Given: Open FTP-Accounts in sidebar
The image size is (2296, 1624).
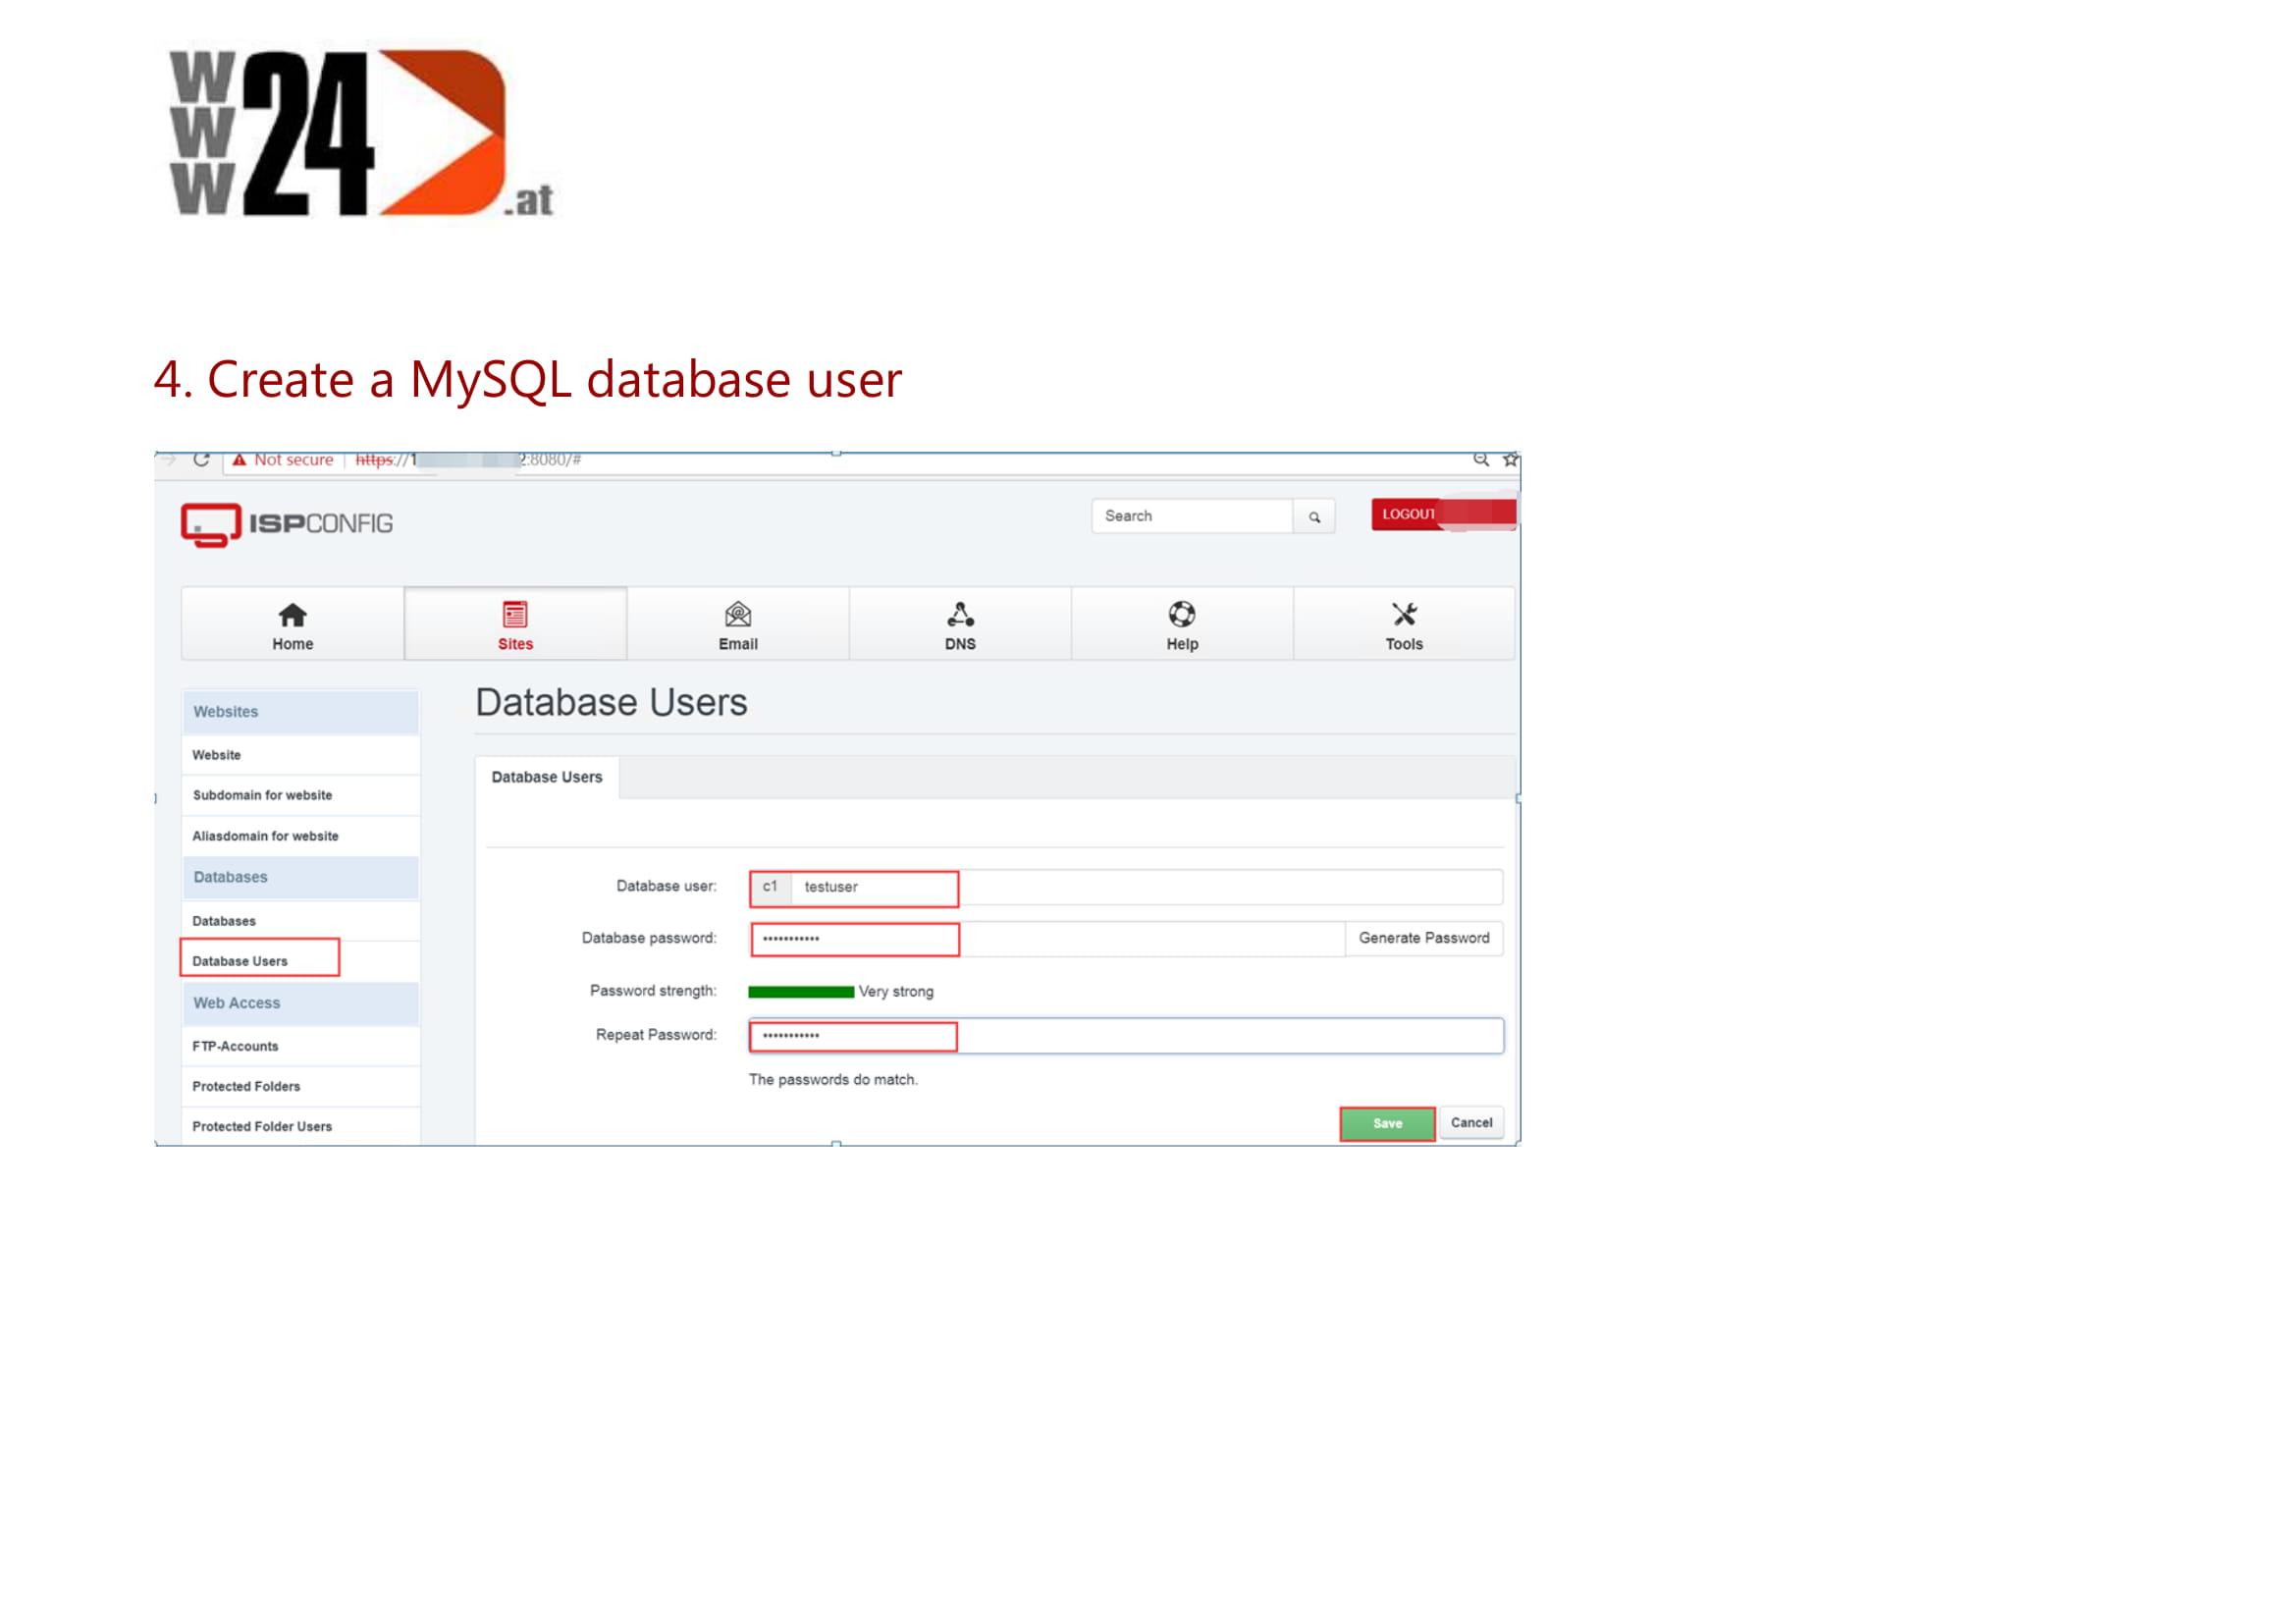Looking at the screenshot, I should click(235, 1046).
